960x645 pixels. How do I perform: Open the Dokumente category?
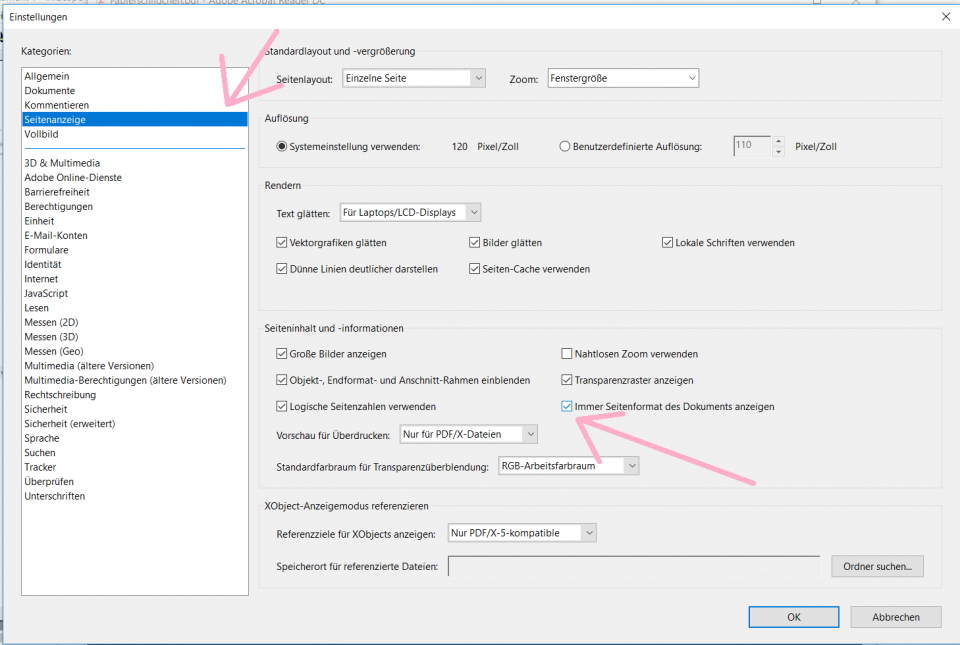(x=50, y=91)
